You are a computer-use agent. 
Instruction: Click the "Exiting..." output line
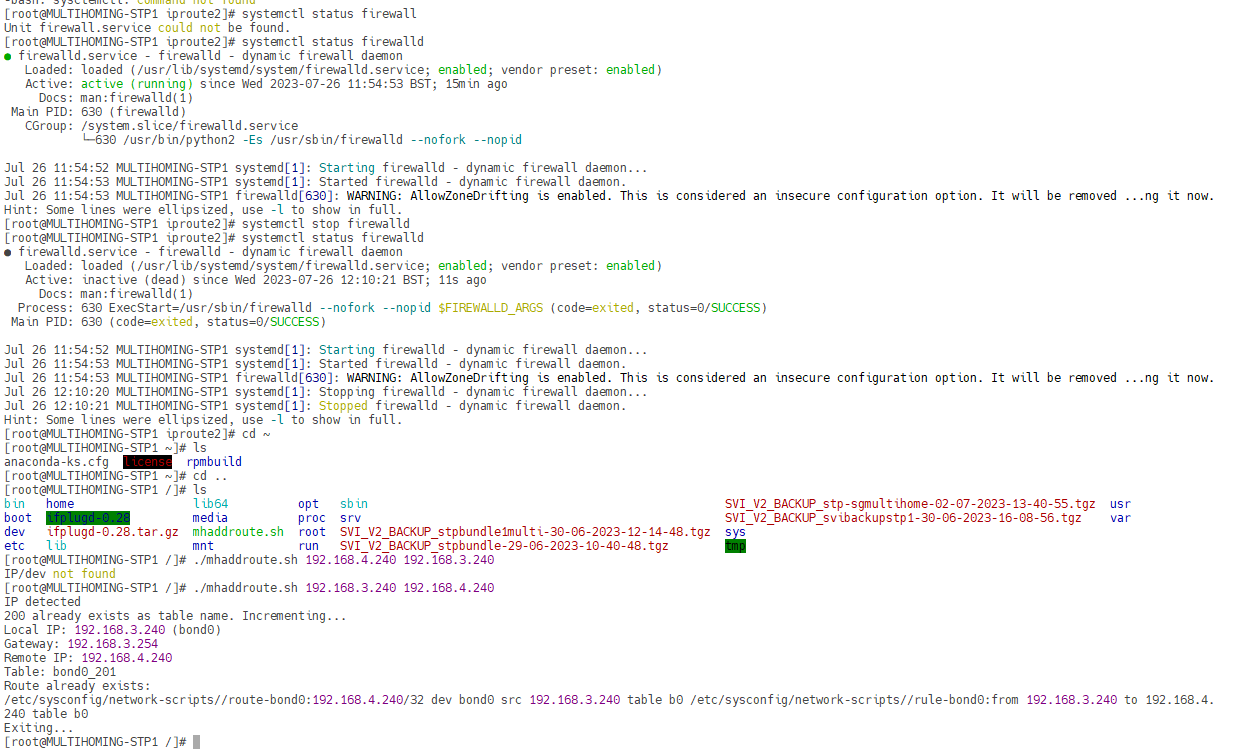click(39, 728)
